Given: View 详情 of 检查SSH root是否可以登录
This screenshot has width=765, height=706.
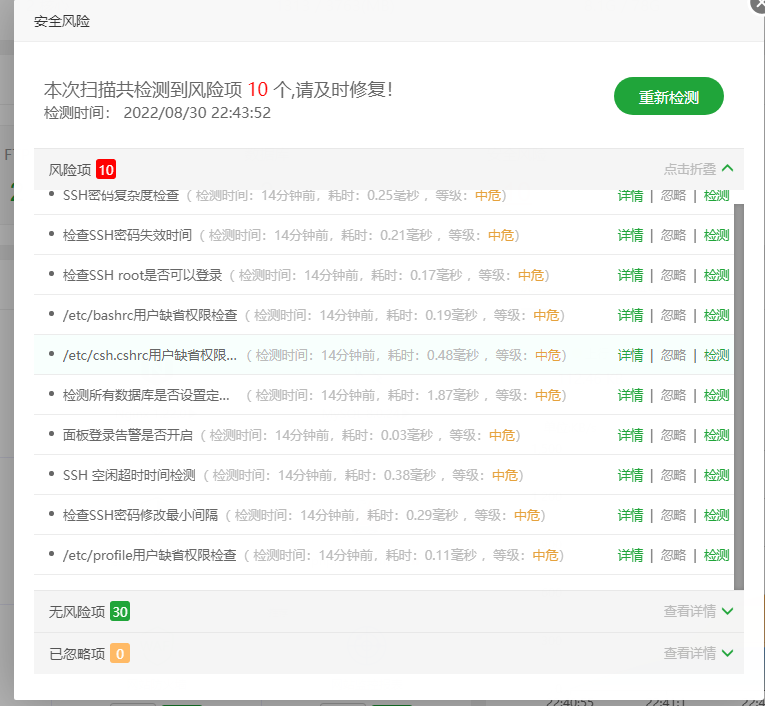Looking at the screenshot, I should [x=630, y=275].
